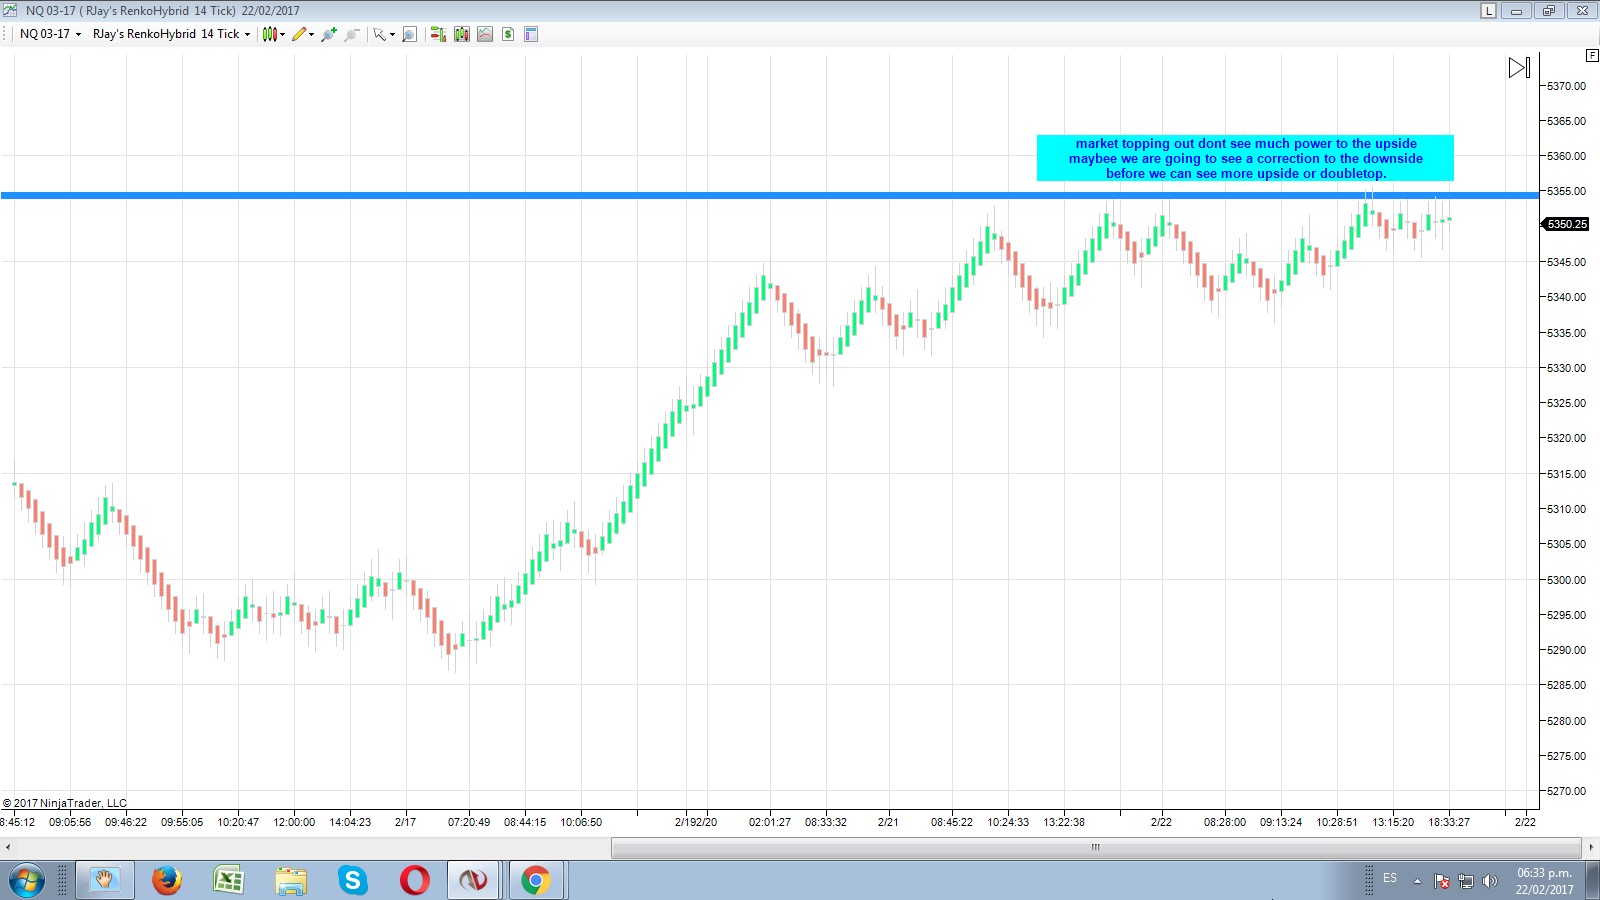1600x900 pixels.
Task: Switch to NinjaTrader in the taskbar
Action: pyautogui.click(x=474, y=881)
